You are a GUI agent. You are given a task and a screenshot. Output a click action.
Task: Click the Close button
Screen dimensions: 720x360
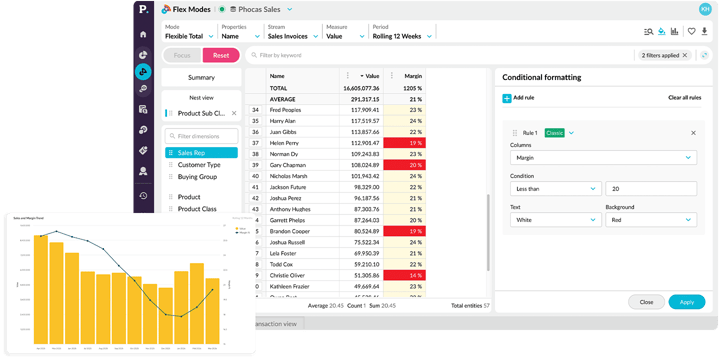(x=646, y=302)
